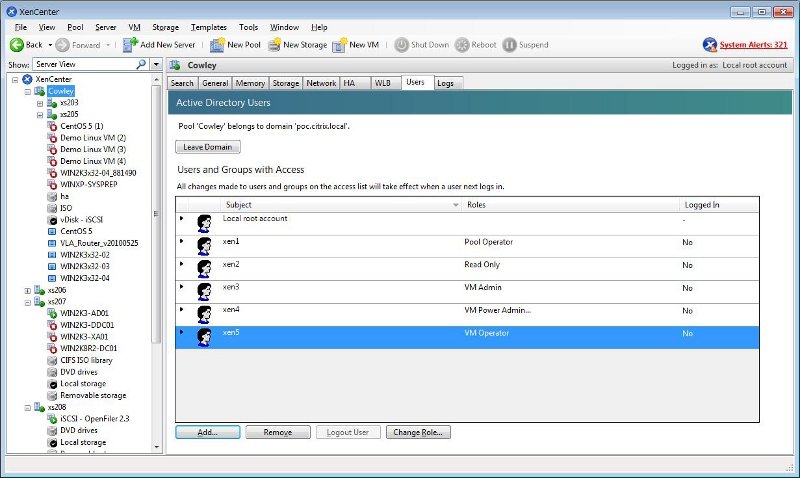Sort by the Subject column header
This screenshot has height=478, width=800.
point(340,205)
